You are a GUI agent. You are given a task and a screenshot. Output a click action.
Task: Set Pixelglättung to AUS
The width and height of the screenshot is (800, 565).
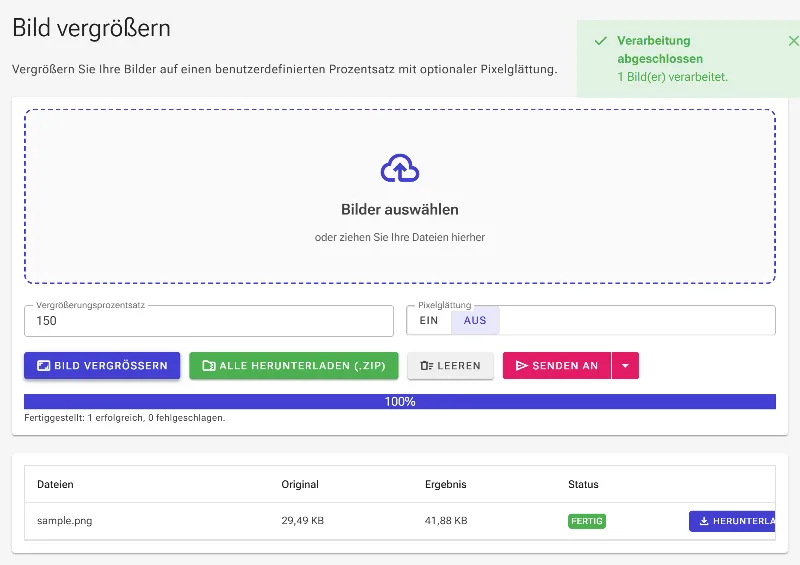pyautogui.click(x=475, y=321)
